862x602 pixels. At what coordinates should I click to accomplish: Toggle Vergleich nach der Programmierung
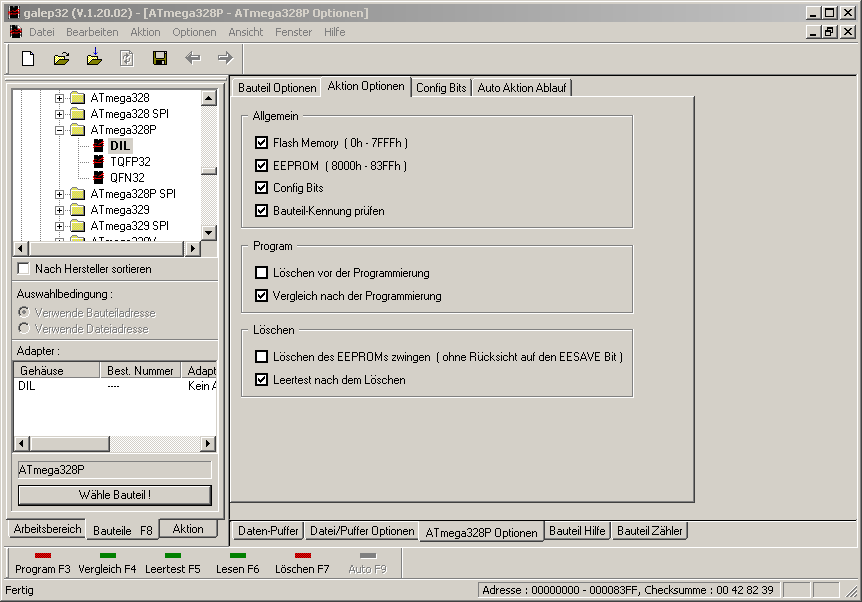pyautogui.click(x=262, y=296)
